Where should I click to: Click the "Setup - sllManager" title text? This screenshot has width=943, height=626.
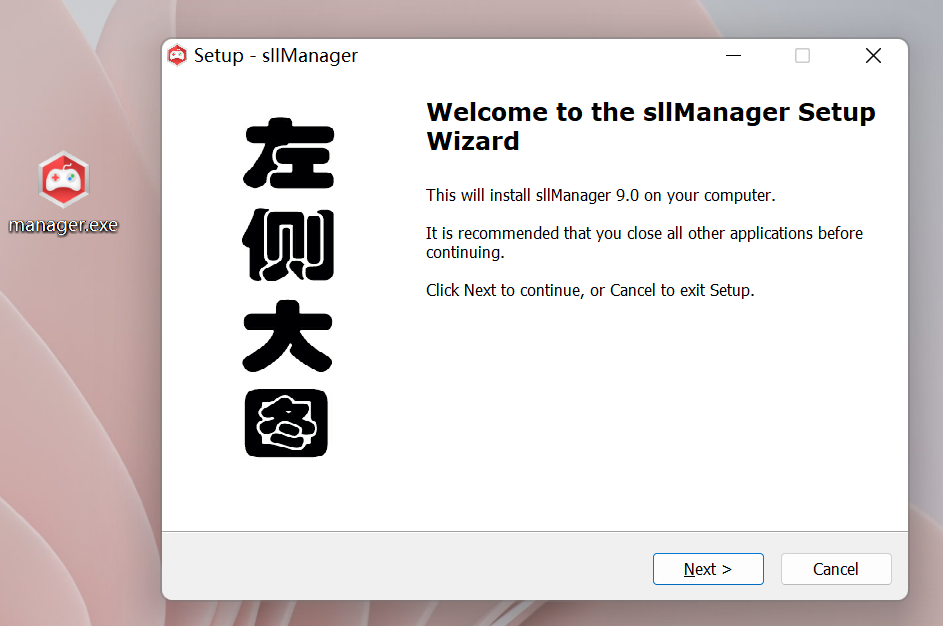(x=276, y=56)
